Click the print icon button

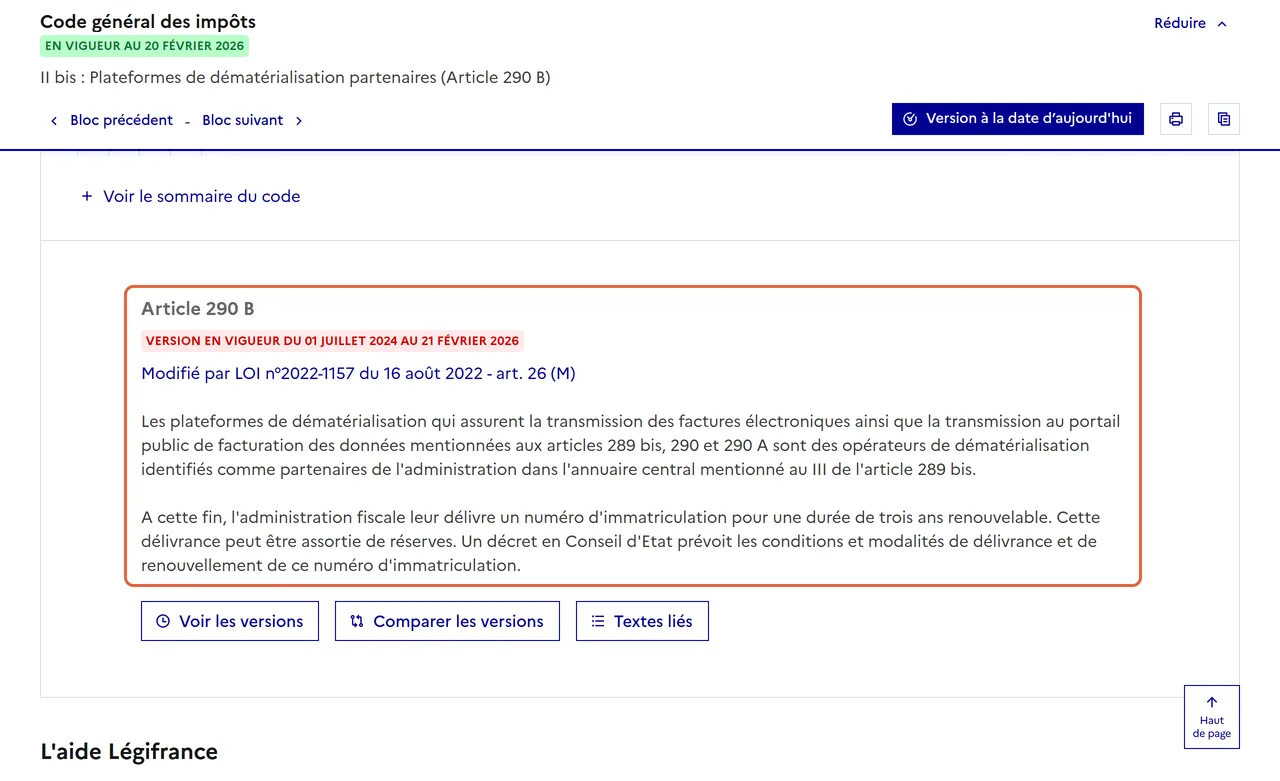tap(1176, 119)
